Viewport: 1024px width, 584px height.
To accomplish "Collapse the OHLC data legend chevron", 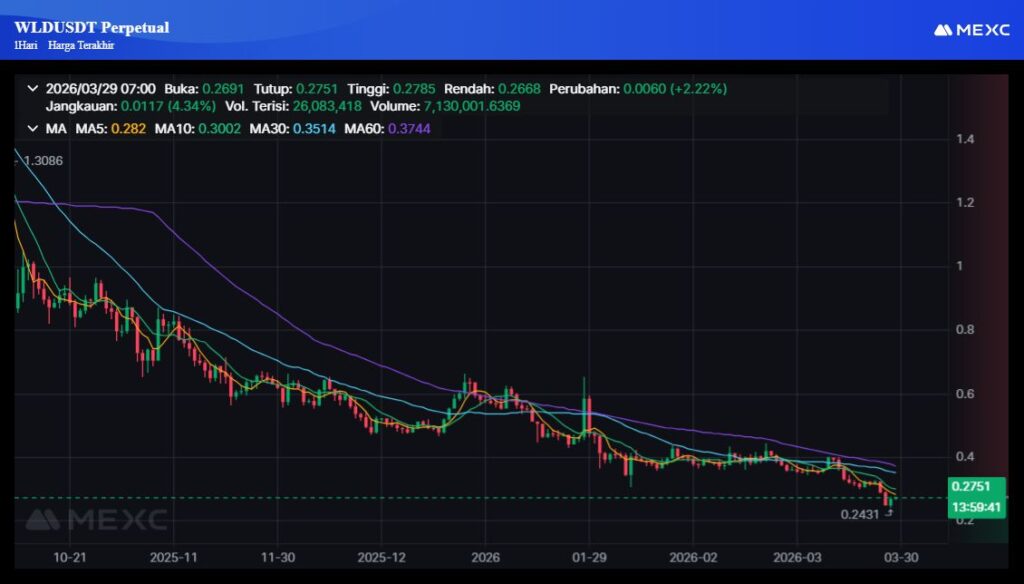I will tap(33, 88).
